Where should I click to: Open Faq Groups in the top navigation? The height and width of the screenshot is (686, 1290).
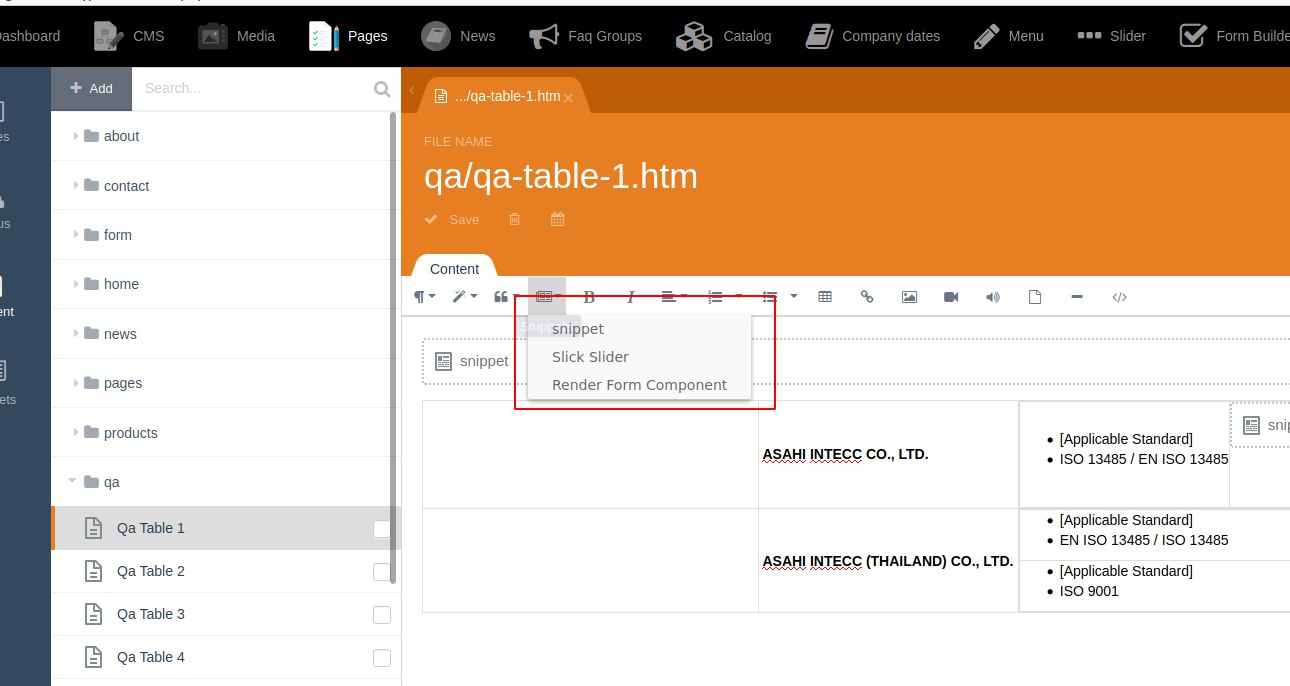pyautogui.click(x=586, y=36)
